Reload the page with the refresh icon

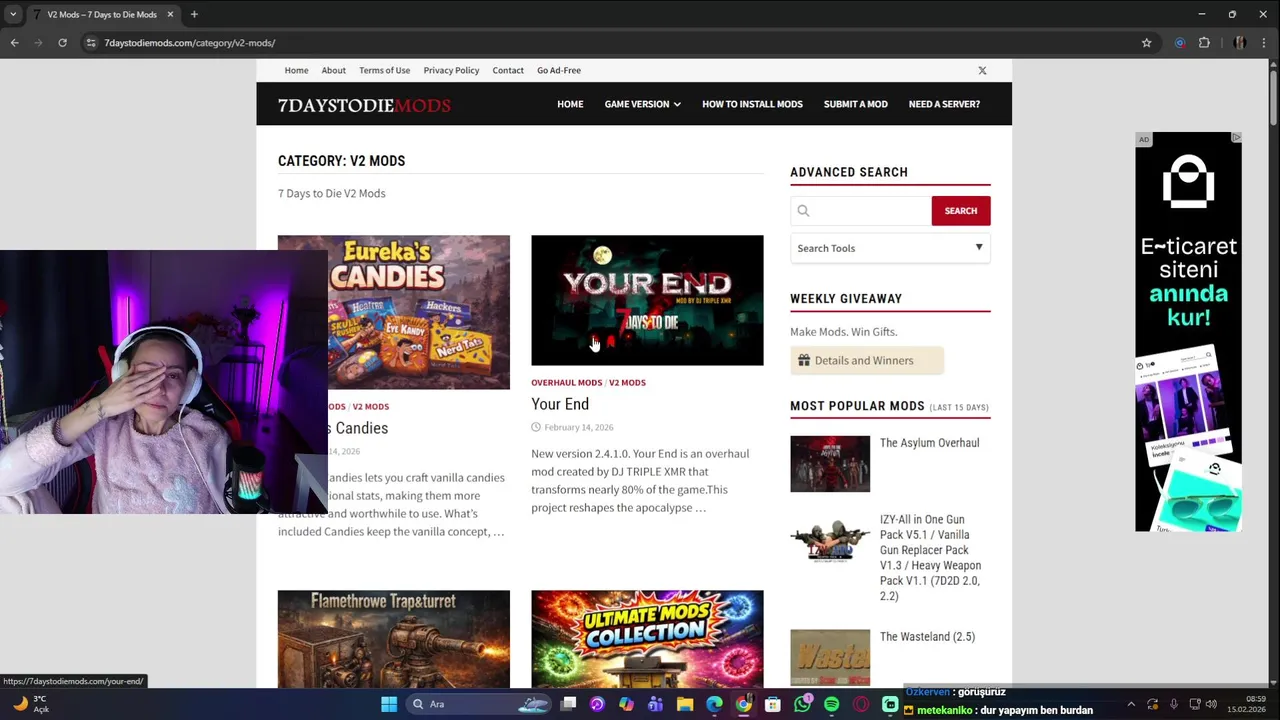tap(62, 43)
